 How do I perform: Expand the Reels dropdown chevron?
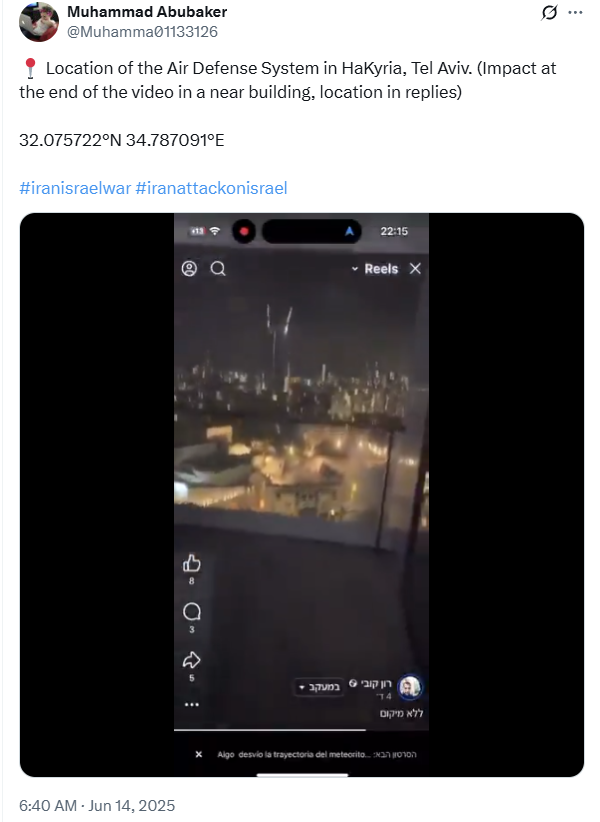pyautogui.click(x=355, y=269)
